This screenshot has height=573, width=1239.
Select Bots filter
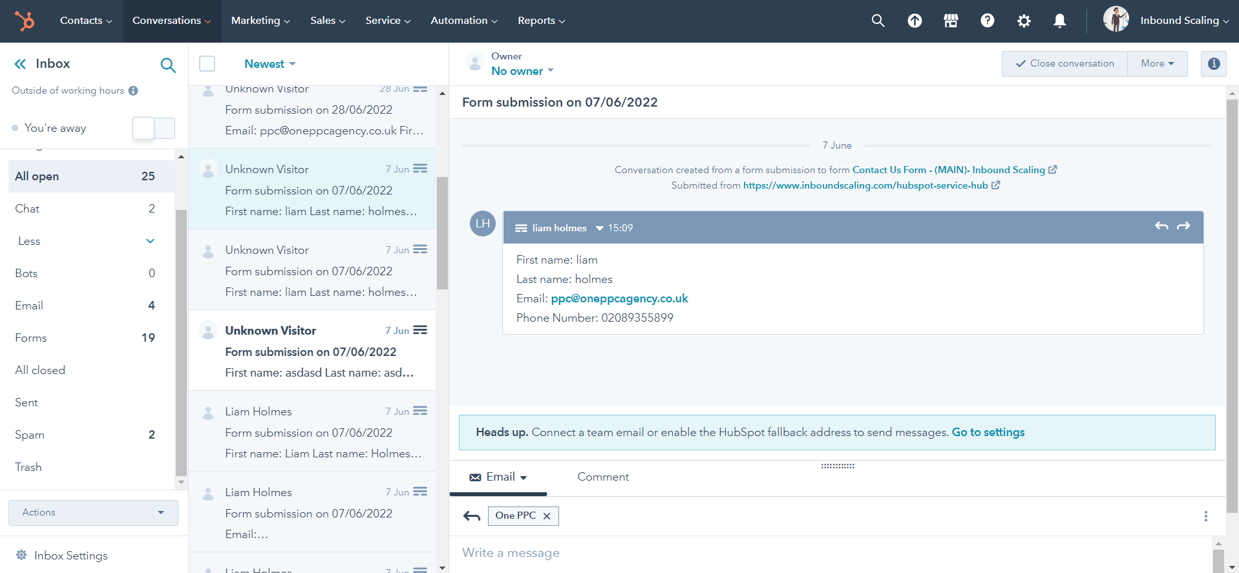tap(86, 273)
